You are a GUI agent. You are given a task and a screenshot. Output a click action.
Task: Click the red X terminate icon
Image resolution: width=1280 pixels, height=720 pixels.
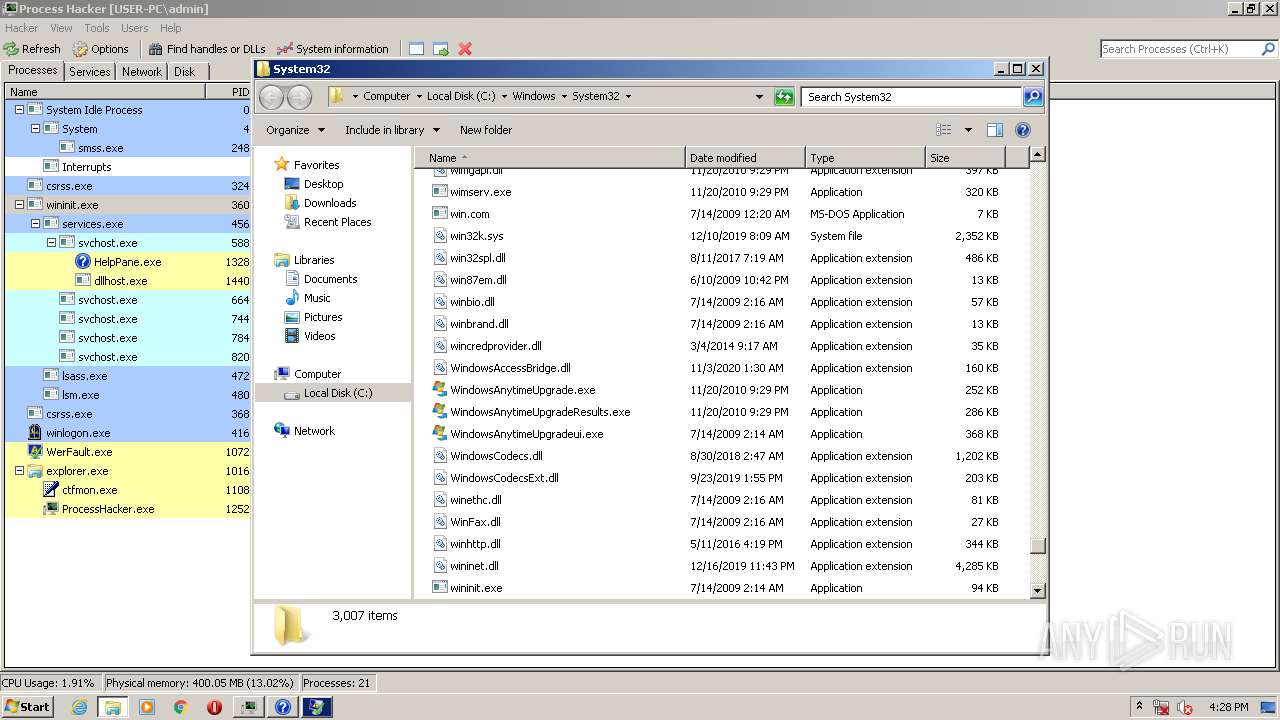coord(465,48)
